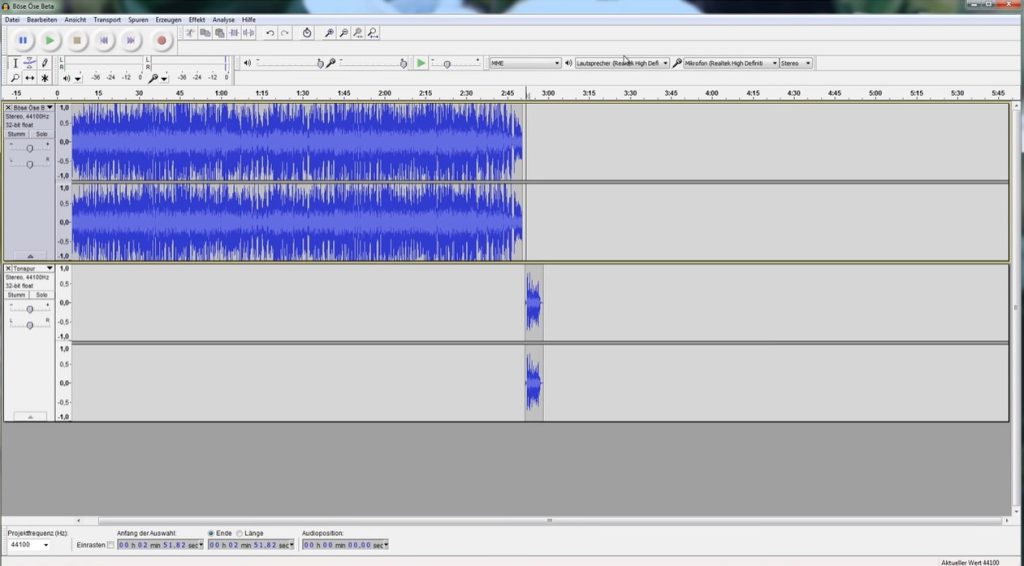Open the Effekt menu
1024x566 pixels.
(197, 20)
